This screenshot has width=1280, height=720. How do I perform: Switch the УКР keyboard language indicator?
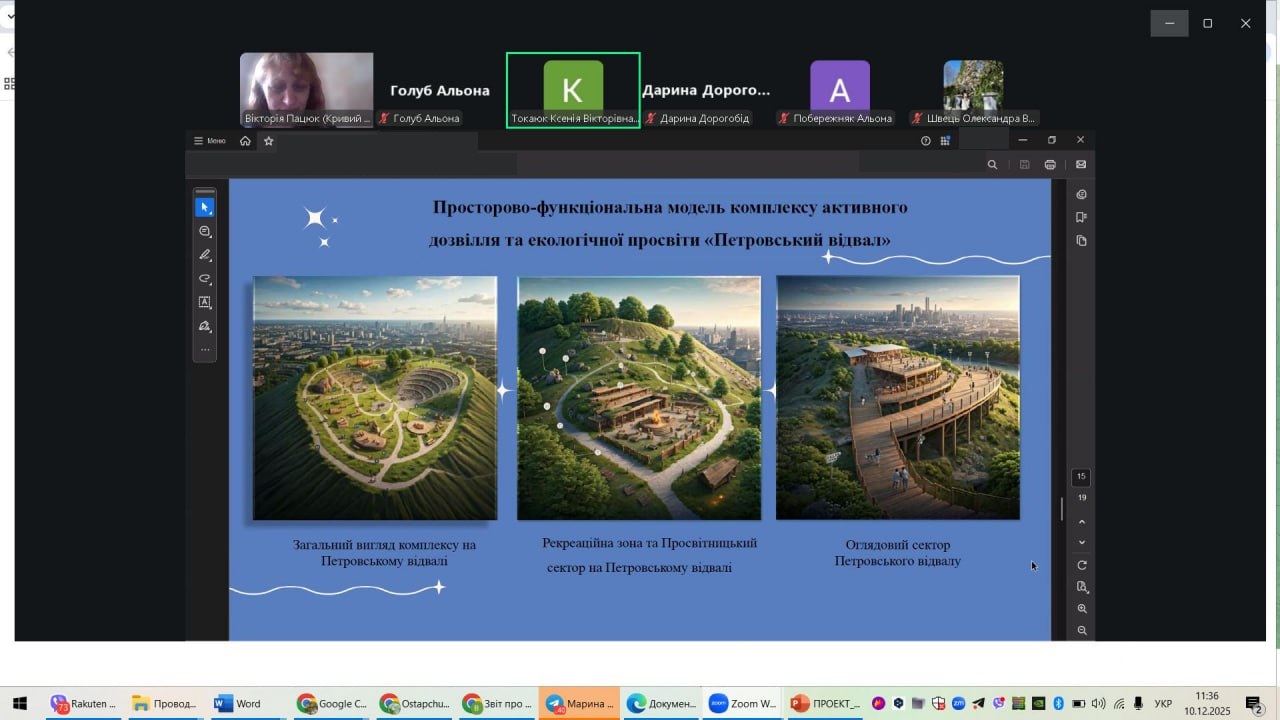coord(1163,704)
